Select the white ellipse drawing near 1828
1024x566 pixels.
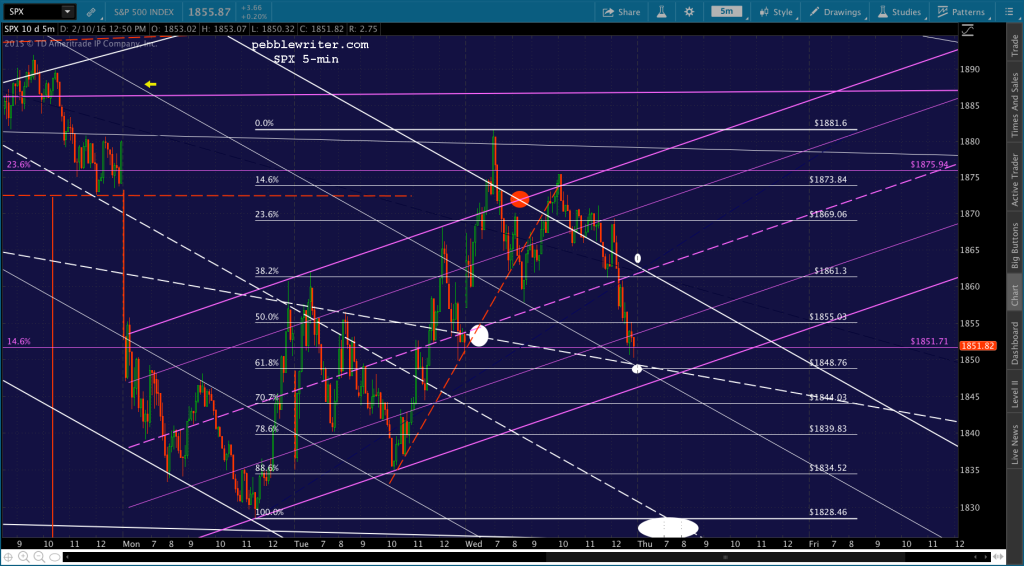click(x=668, y=527)
